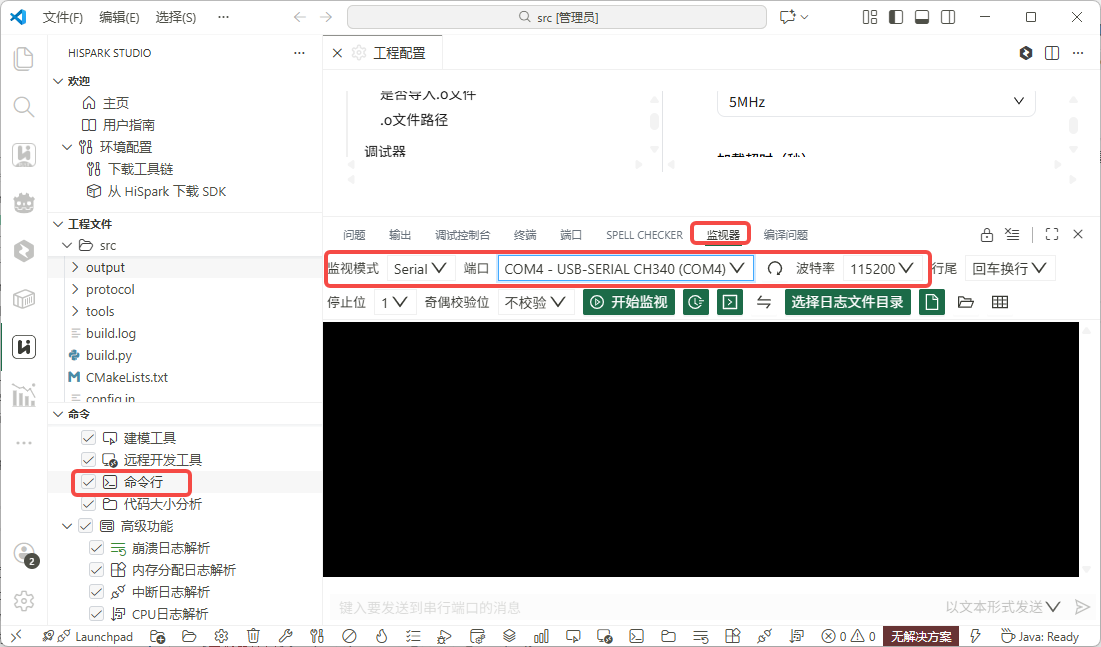This screenshot has width=1101, height=647.
Task: Click Launchpad in the status bar
Action: point(104,636)
